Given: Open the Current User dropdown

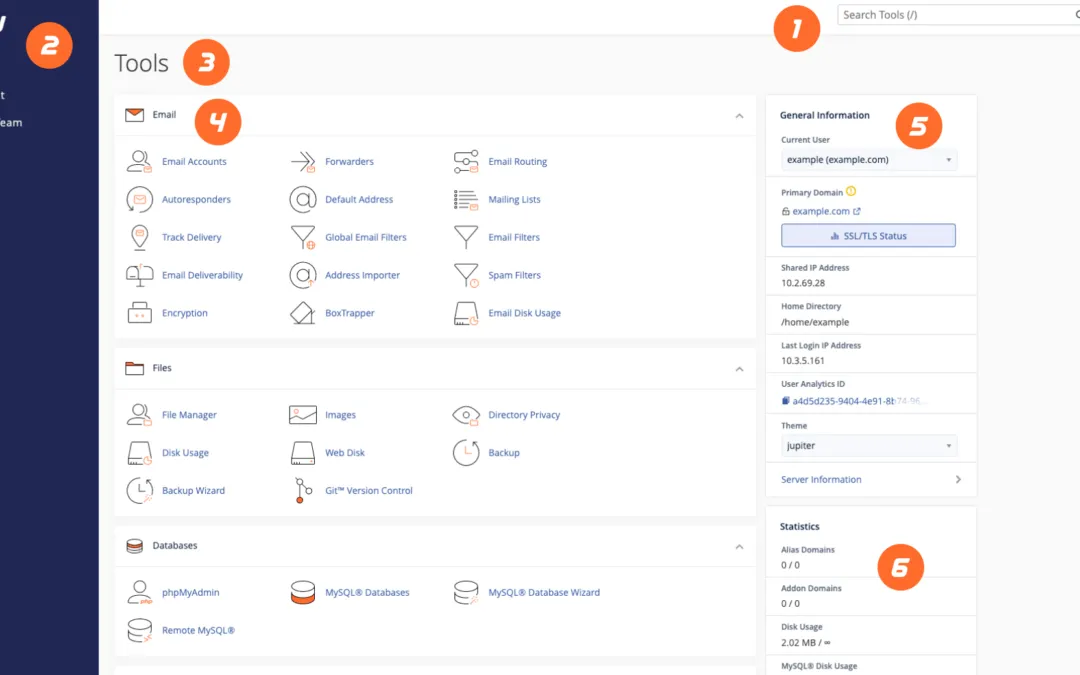Looking at the screenshot, I should pos(867,159).
